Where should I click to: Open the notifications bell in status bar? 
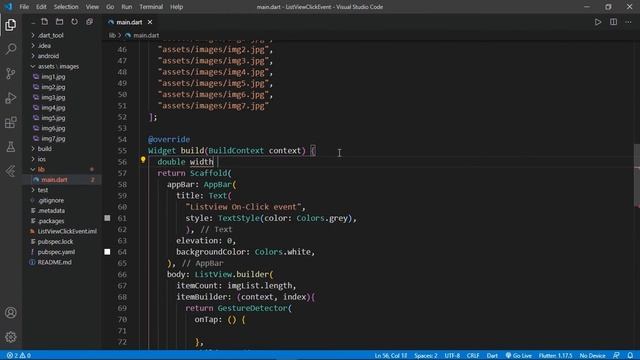631,356
